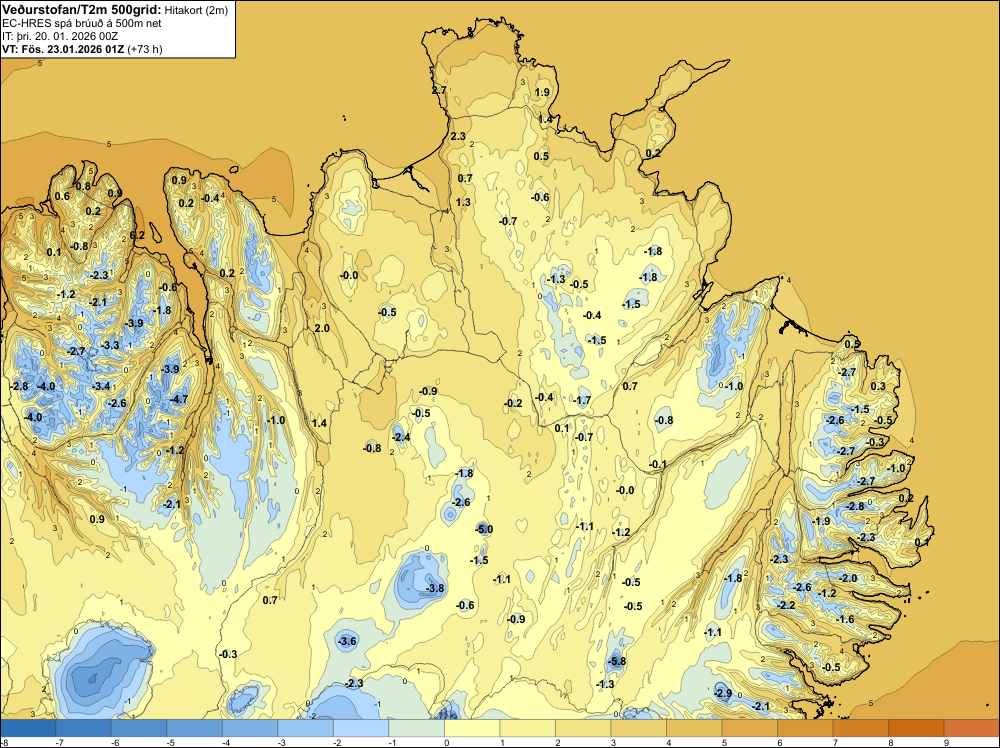This screenshot has width=1000, height=748.
Task: Click the legend scale label 9
Action: pyautogui.click(x=945, y=742)
